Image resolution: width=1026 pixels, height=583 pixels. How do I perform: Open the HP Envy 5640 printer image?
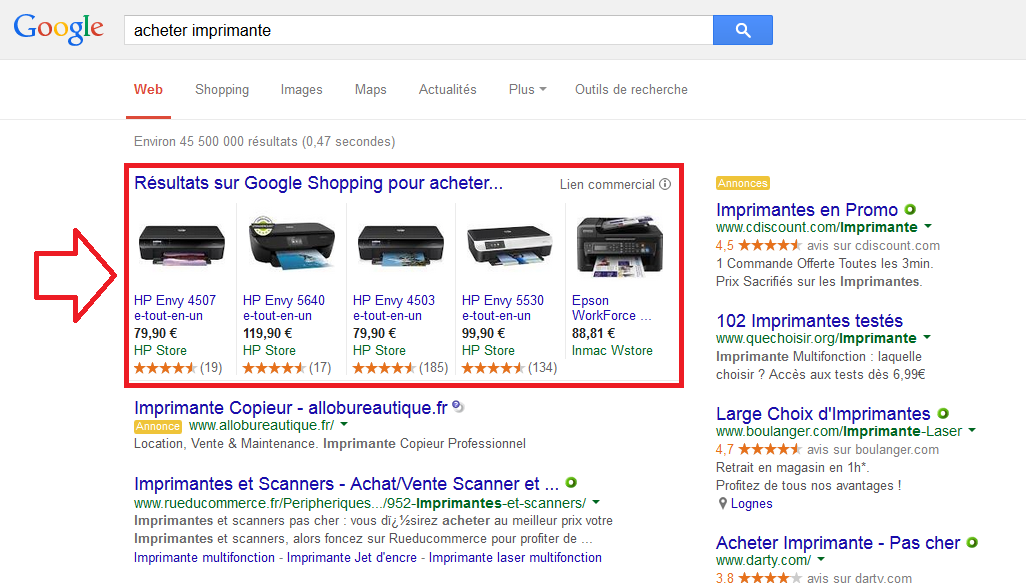click(x=291, y=245)
